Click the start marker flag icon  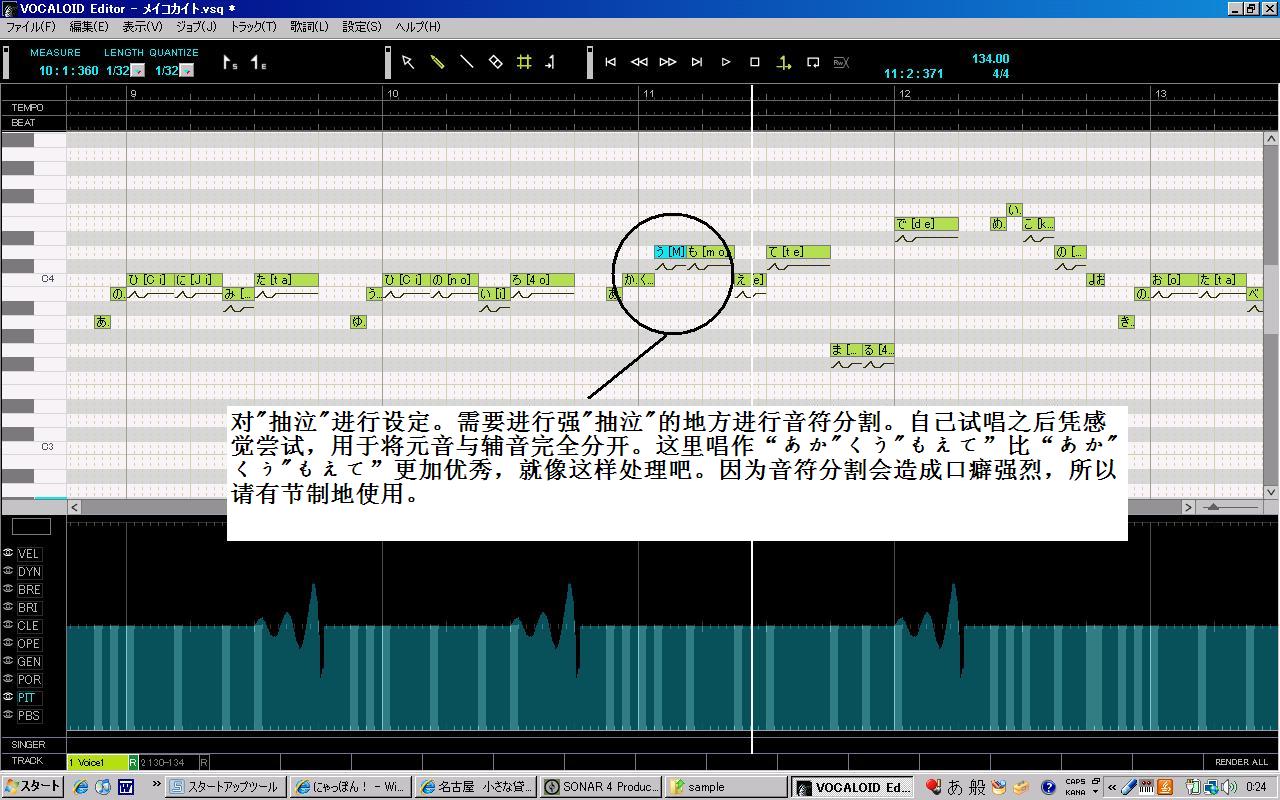pyautogui.click(x=229, y=63)
